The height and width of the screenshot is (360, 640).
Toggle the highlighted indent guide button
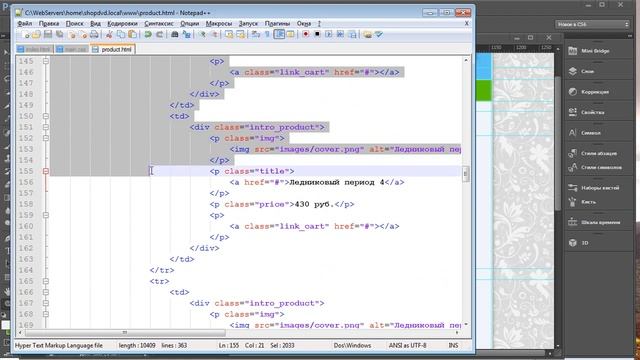click(x=279, y=35)
